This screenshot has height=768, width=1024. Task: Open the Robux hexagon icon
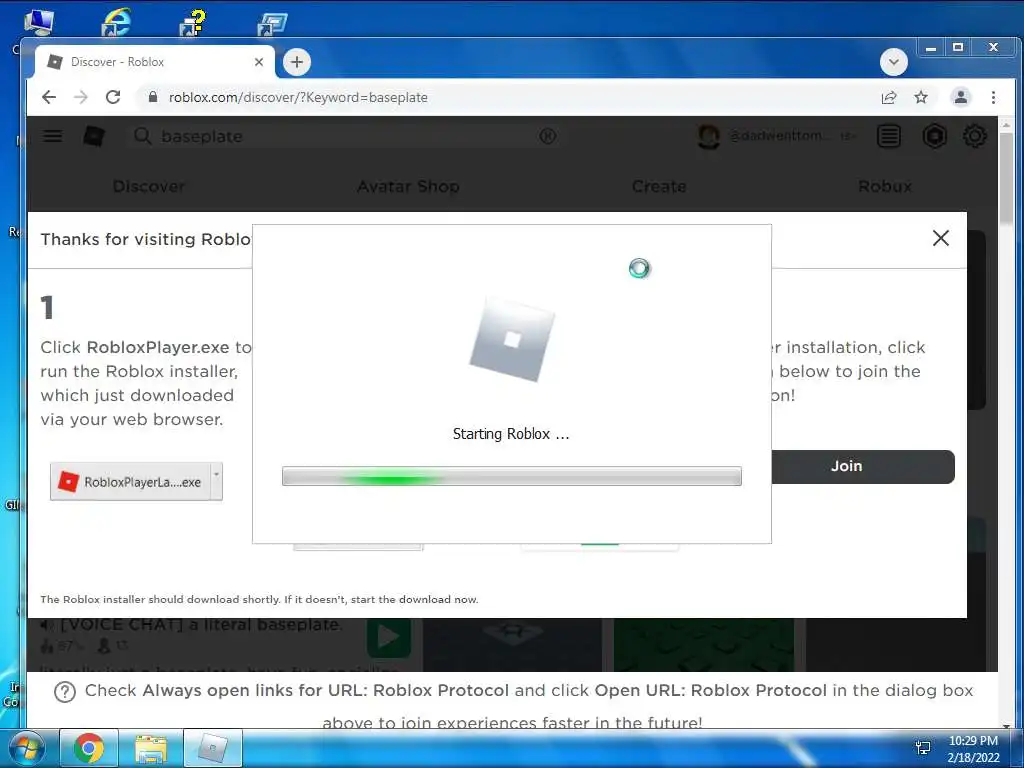point(935,136)
